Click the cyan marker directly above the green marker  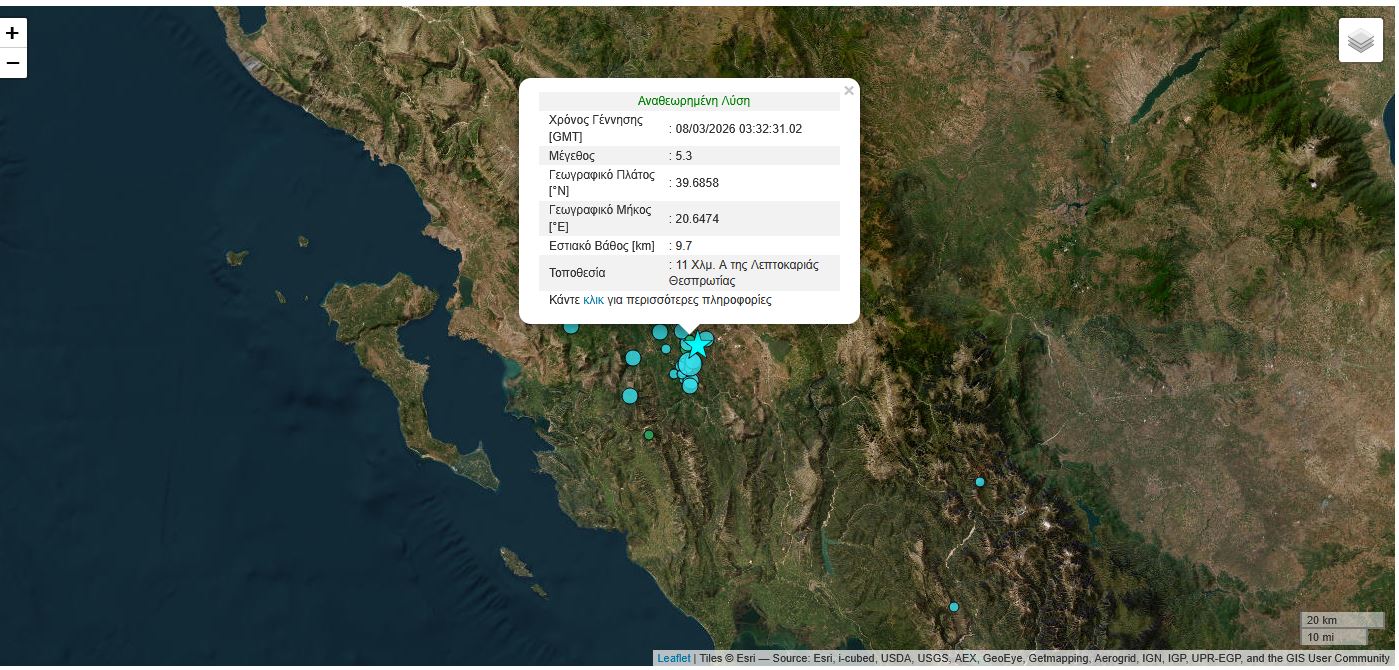(630, 396)
